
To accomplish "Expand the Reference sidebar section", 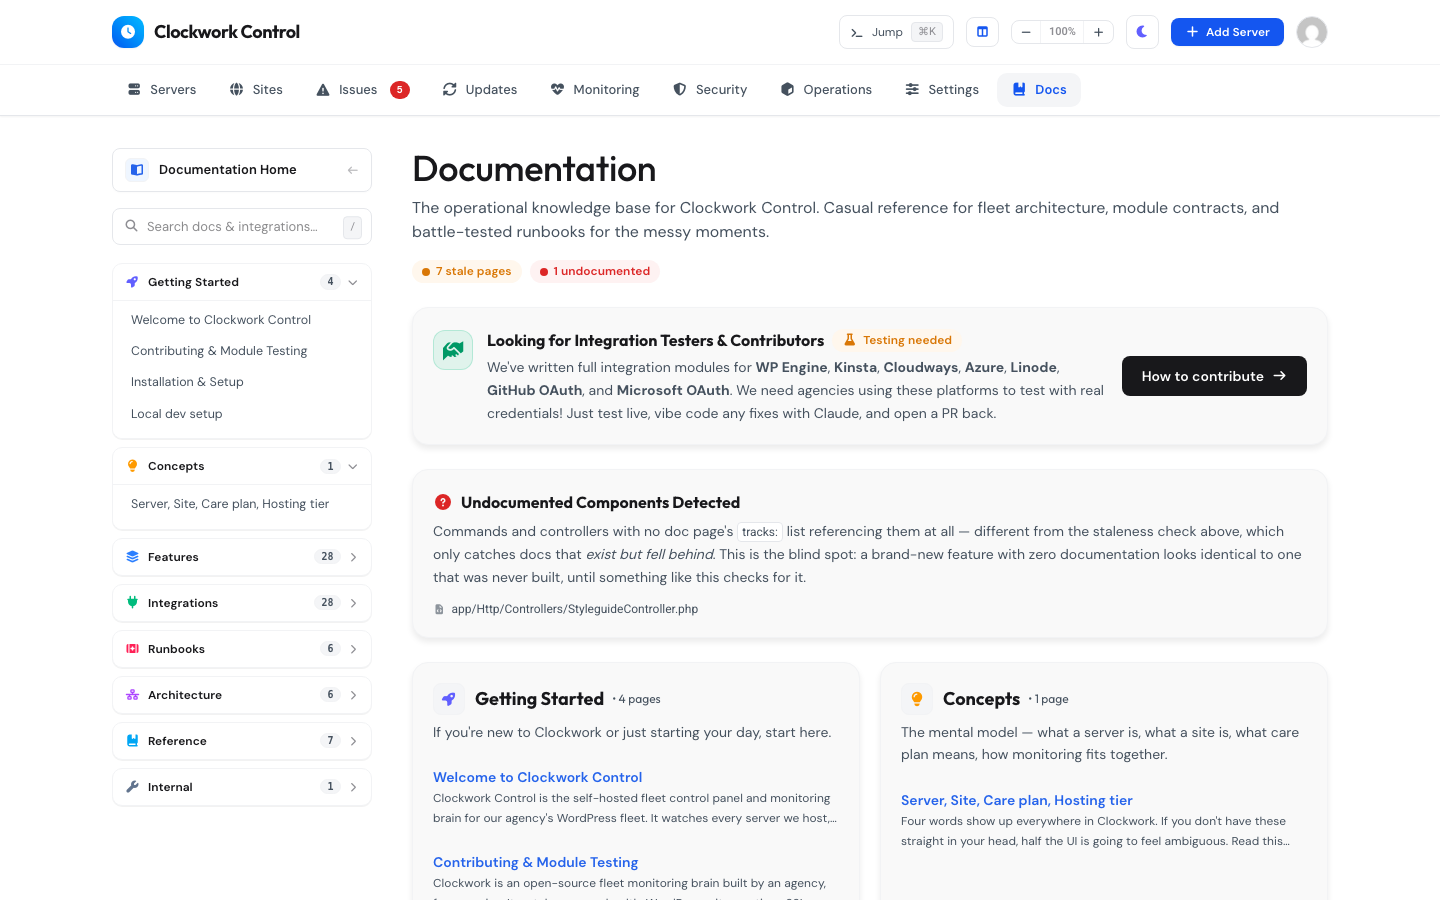I will [x=242, y=741].
